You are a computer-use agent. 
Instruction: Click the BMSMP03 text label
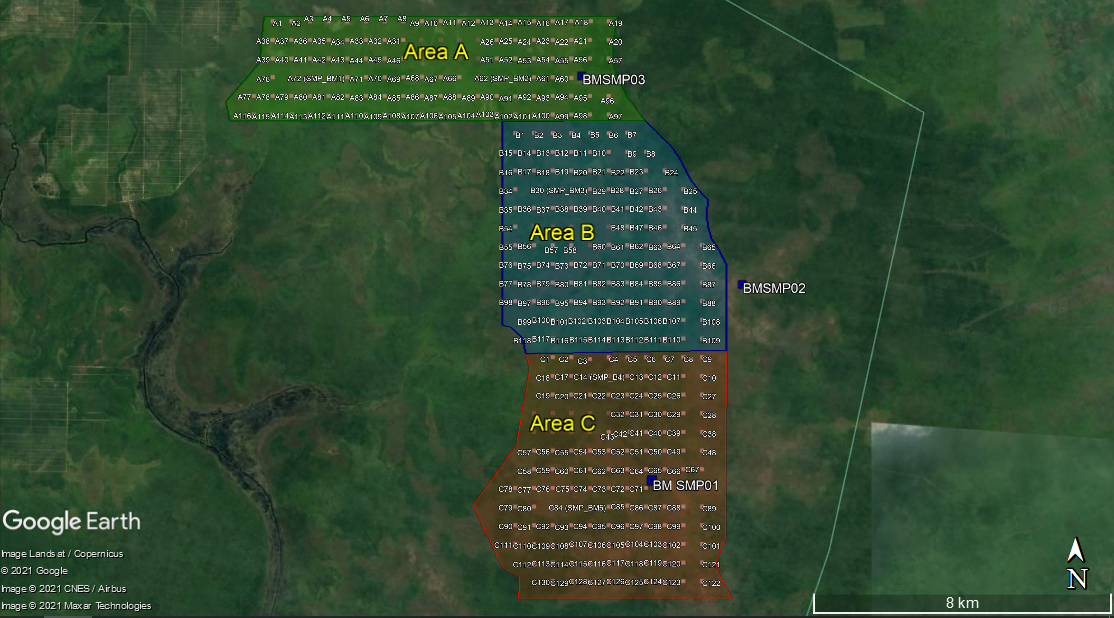(x=614, y=79)
